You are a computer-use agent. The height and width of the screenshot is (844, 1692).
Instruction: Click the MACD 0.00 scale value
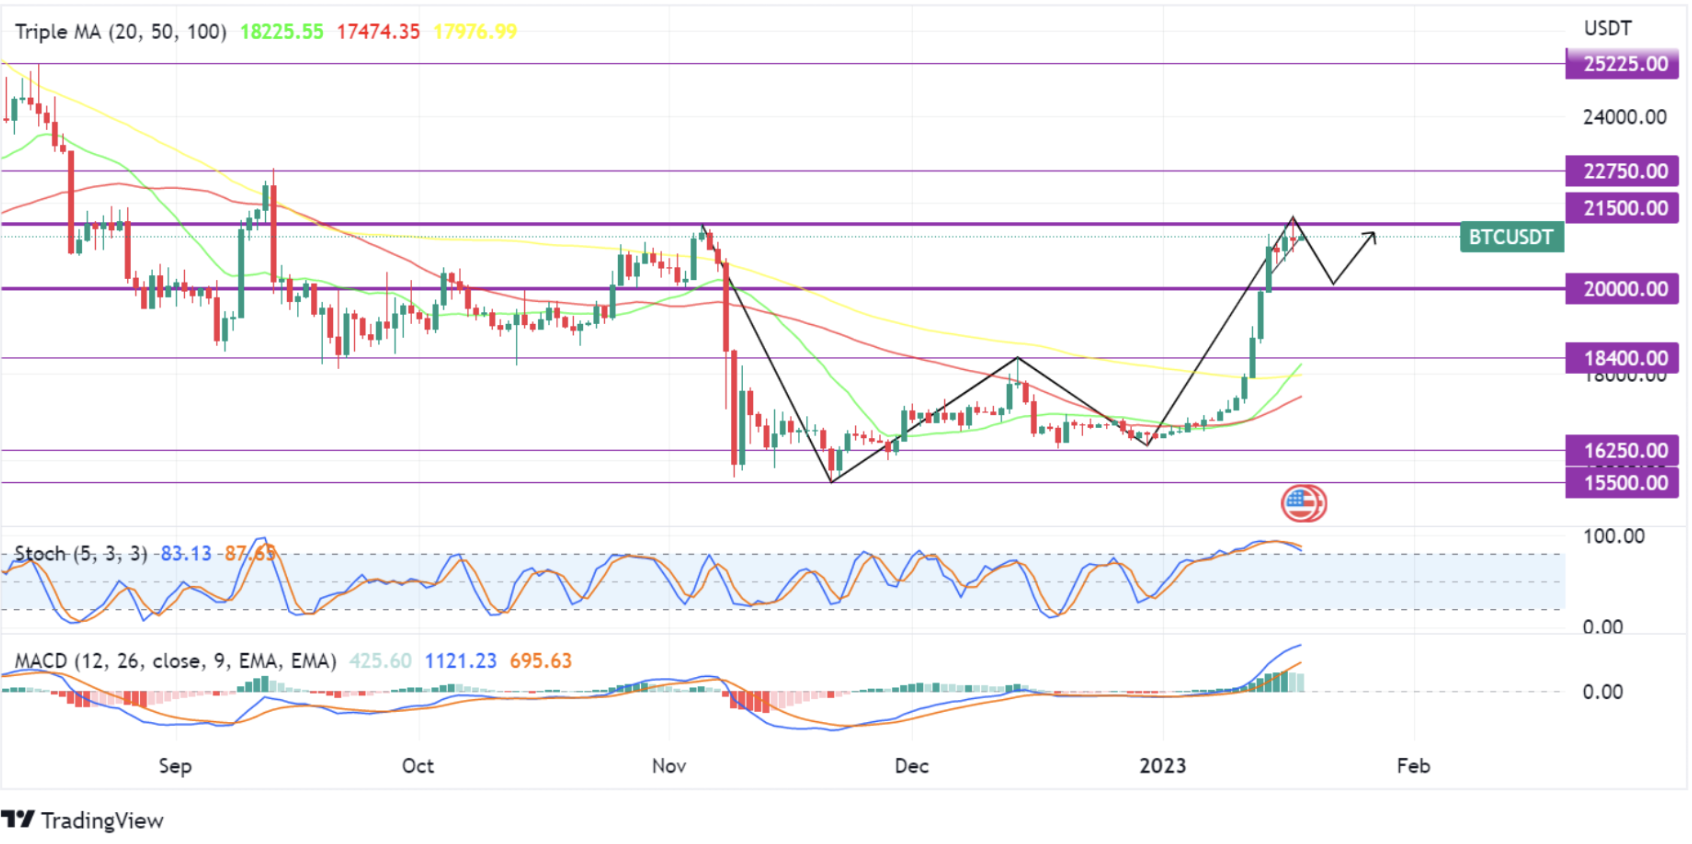[1603, 692]
